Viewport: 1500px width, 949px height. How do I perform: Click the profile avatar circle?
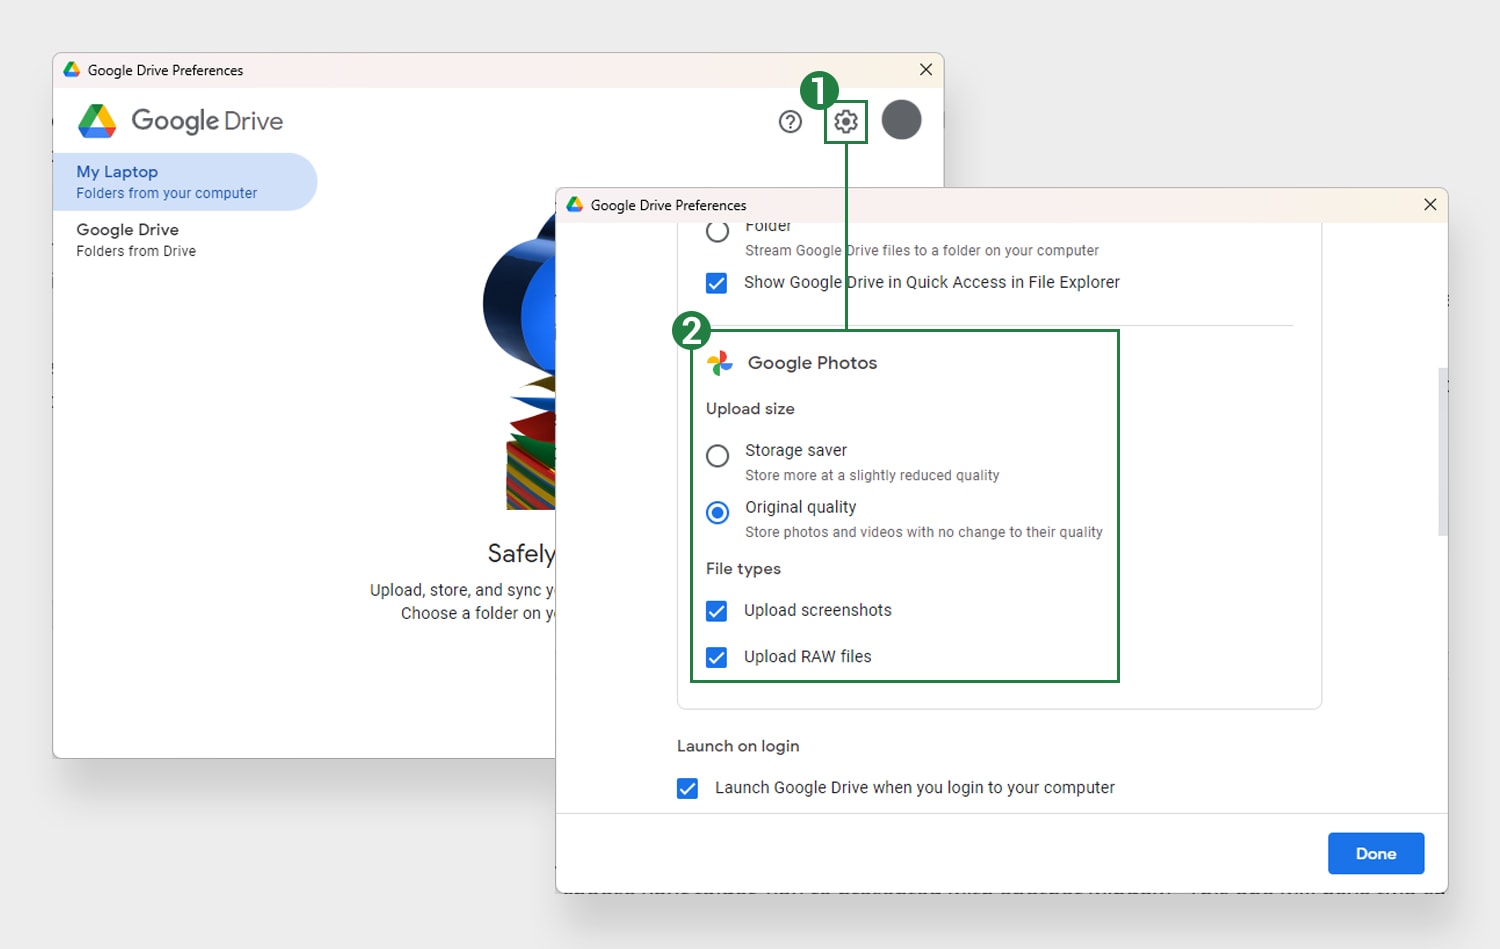901,120
